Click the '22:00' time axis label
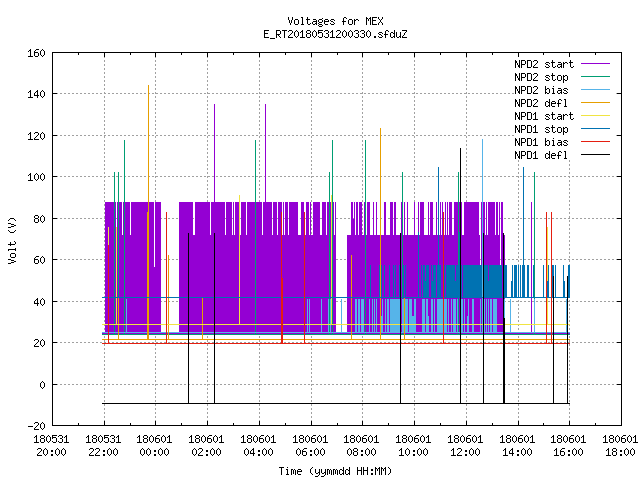The width and height of the screenshot is (640, 480). [103, 452]
